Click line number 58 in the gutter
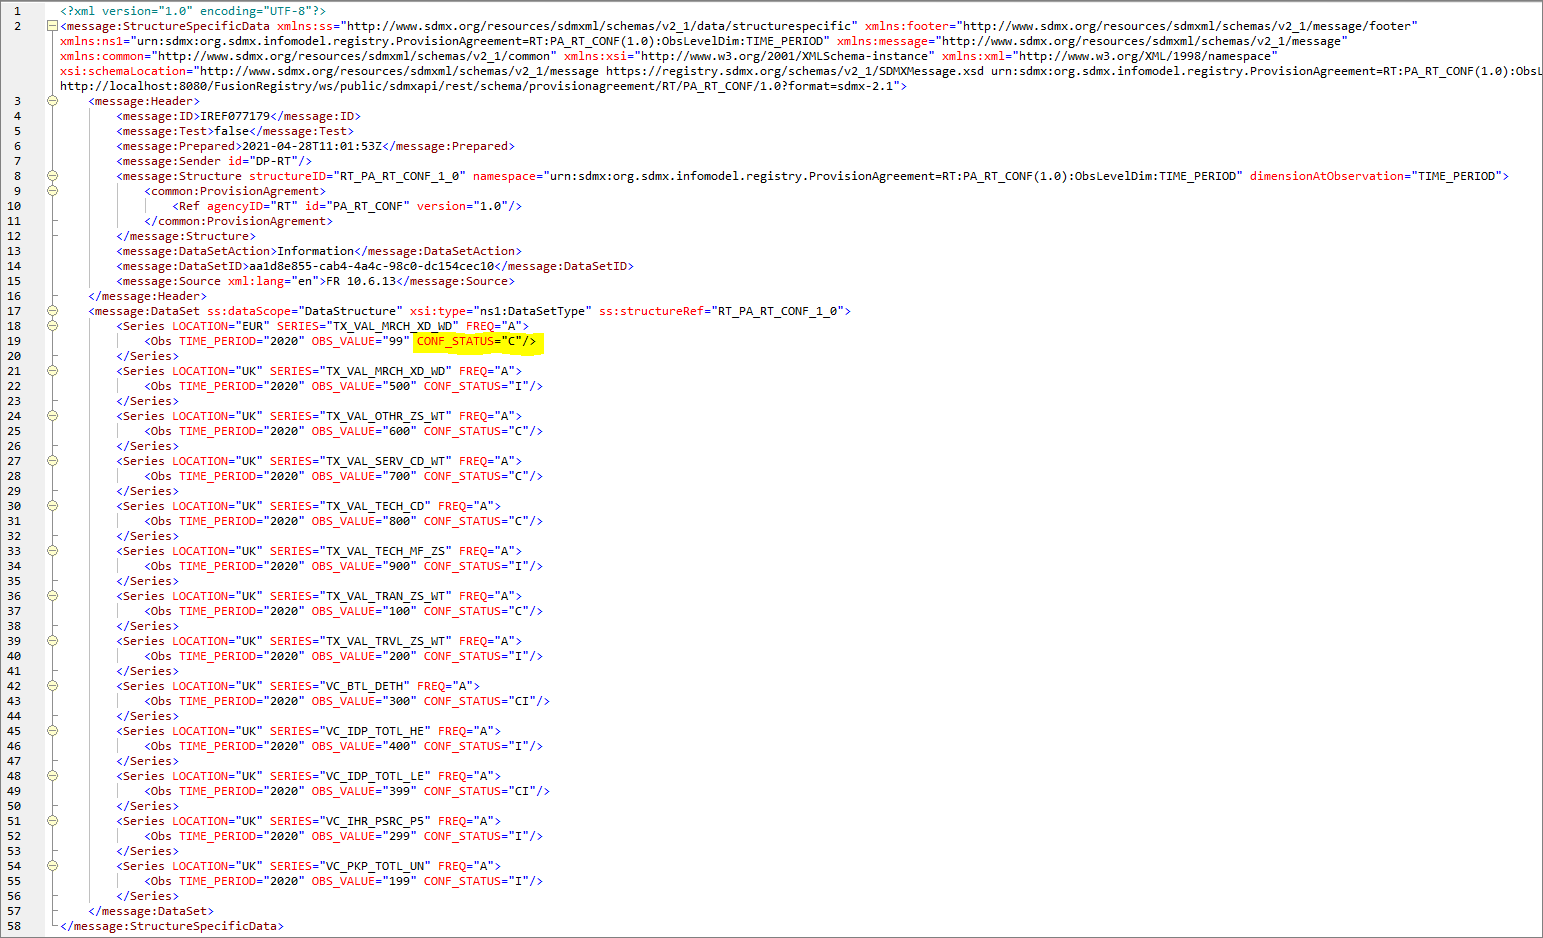The image size is (1543, 938). (17, 926)
